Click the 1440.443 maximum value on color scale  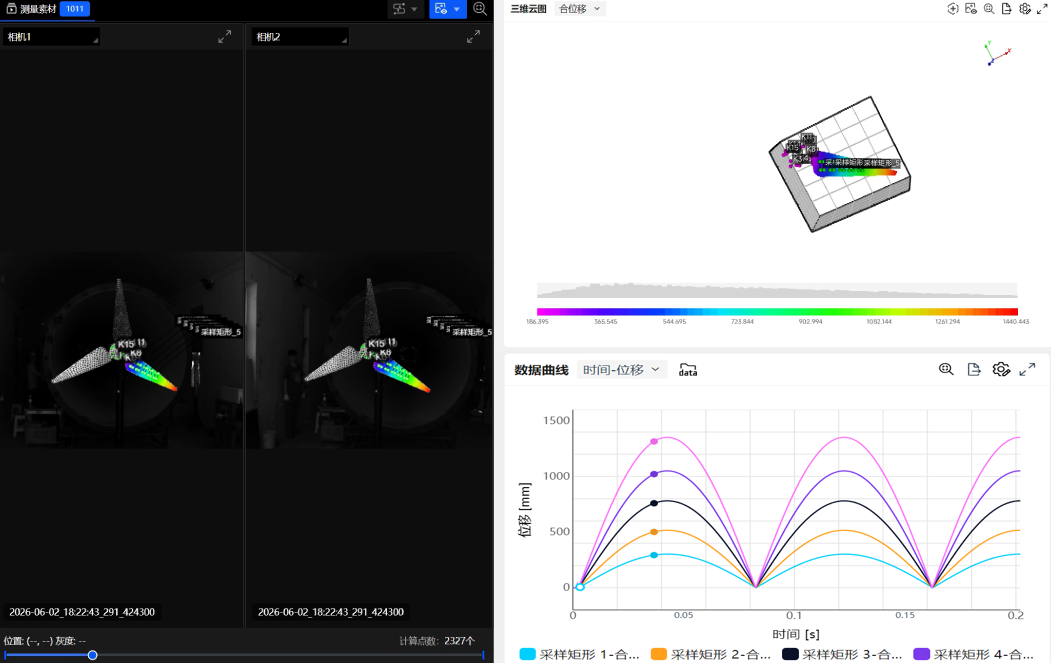[1015, 322]
